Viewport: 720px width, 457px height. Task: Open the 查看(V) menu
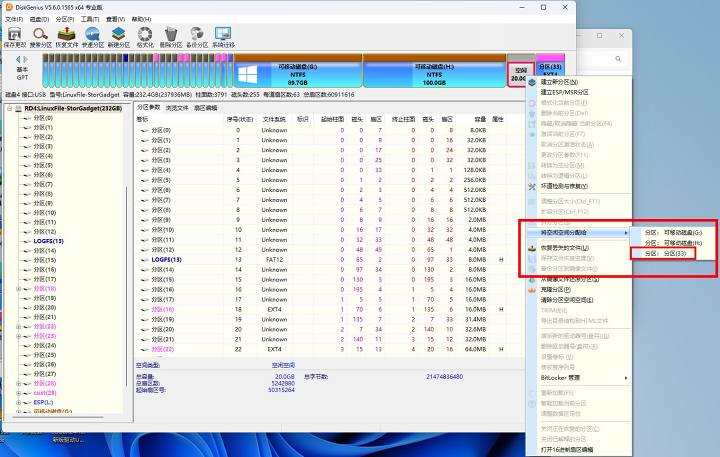pyautogui.click(x=115, y=19)
